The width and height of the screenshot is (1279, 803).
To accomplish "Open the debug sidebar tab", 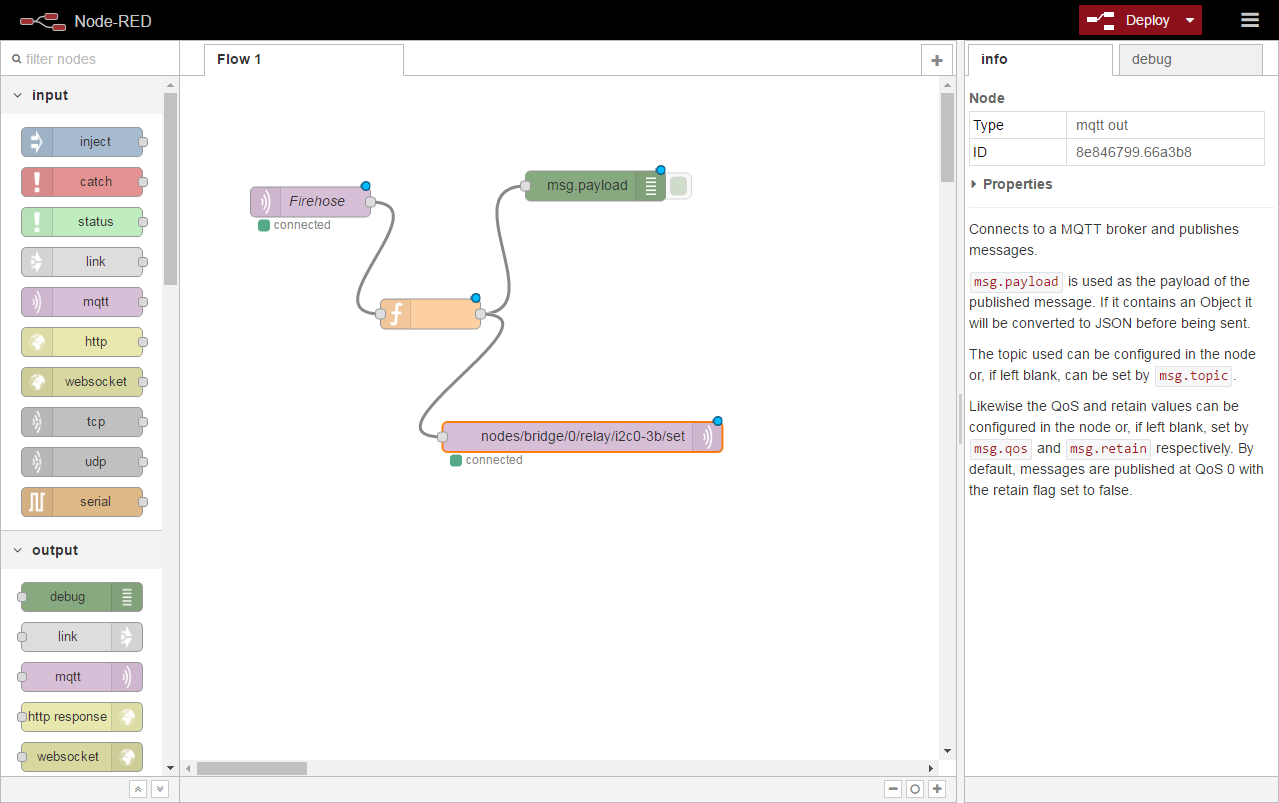I will pyautogui.click(x=1191, y=59).
